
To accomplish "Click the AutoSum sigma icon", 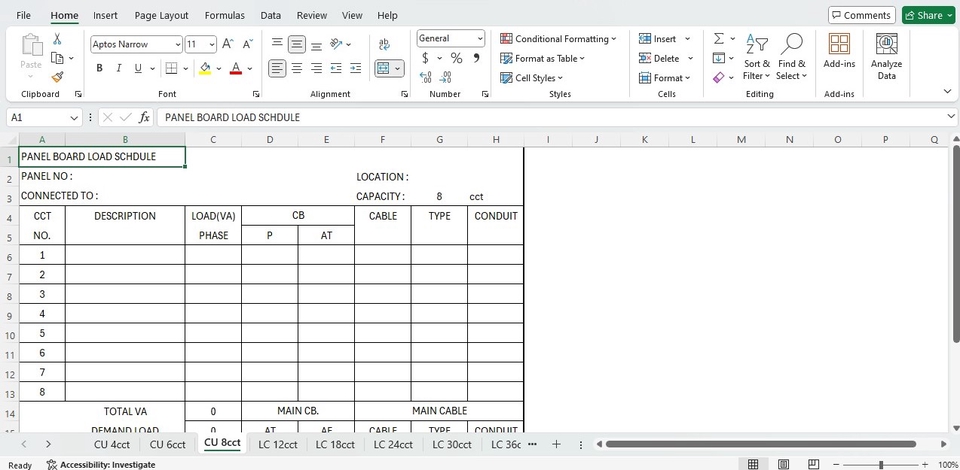I will point(719,39).
